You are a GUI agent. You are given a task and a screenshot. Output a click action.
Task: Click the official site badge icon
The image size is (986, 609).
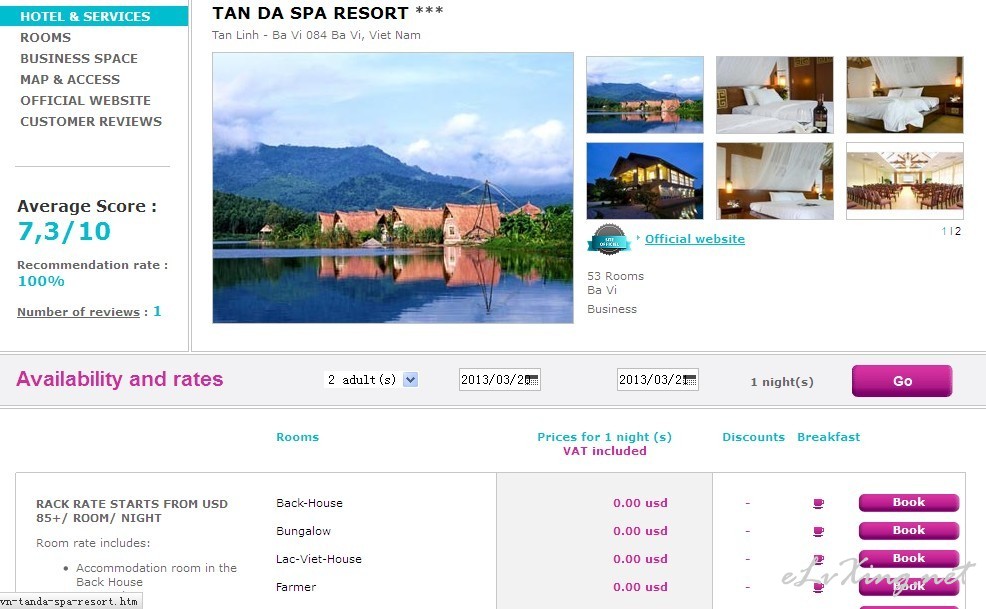tap(609, 240)
